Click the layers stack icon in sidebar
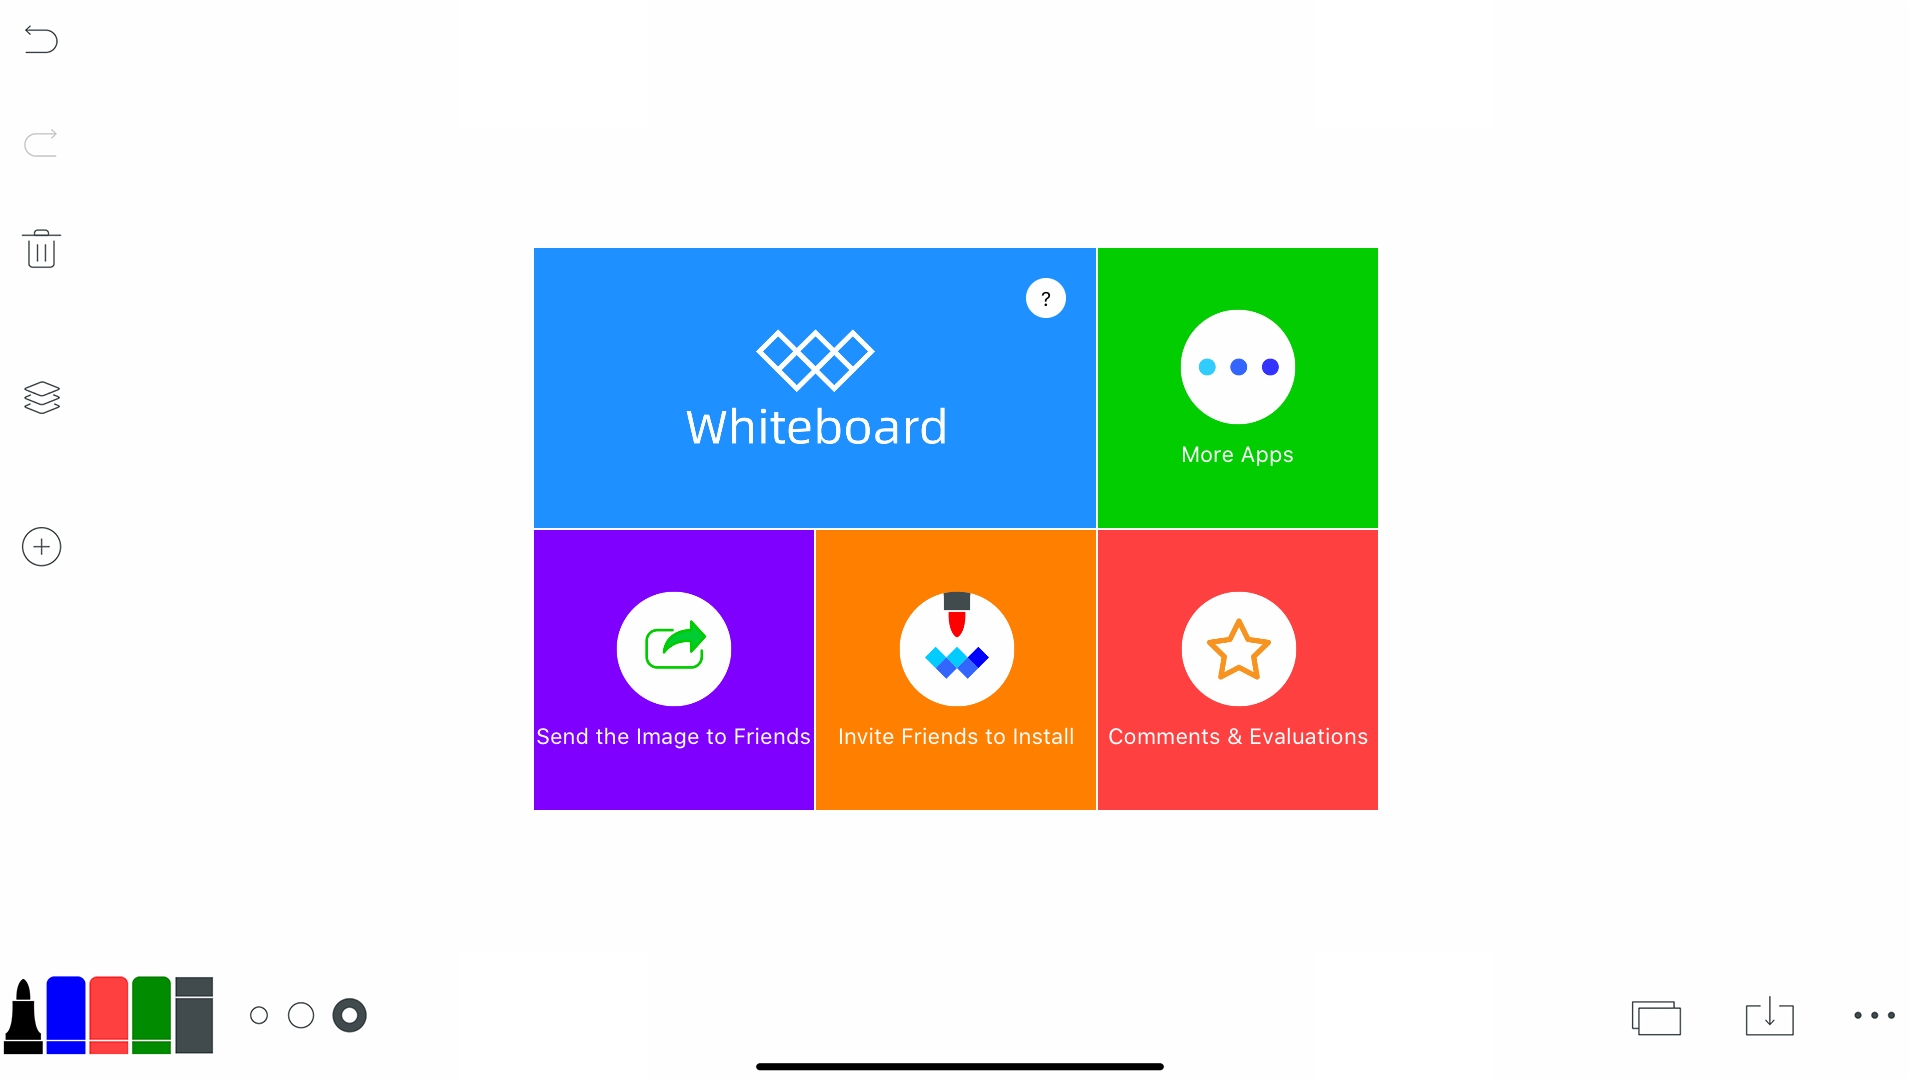This screenshot has width=1920, height=1080. click(x=41, y=398)
